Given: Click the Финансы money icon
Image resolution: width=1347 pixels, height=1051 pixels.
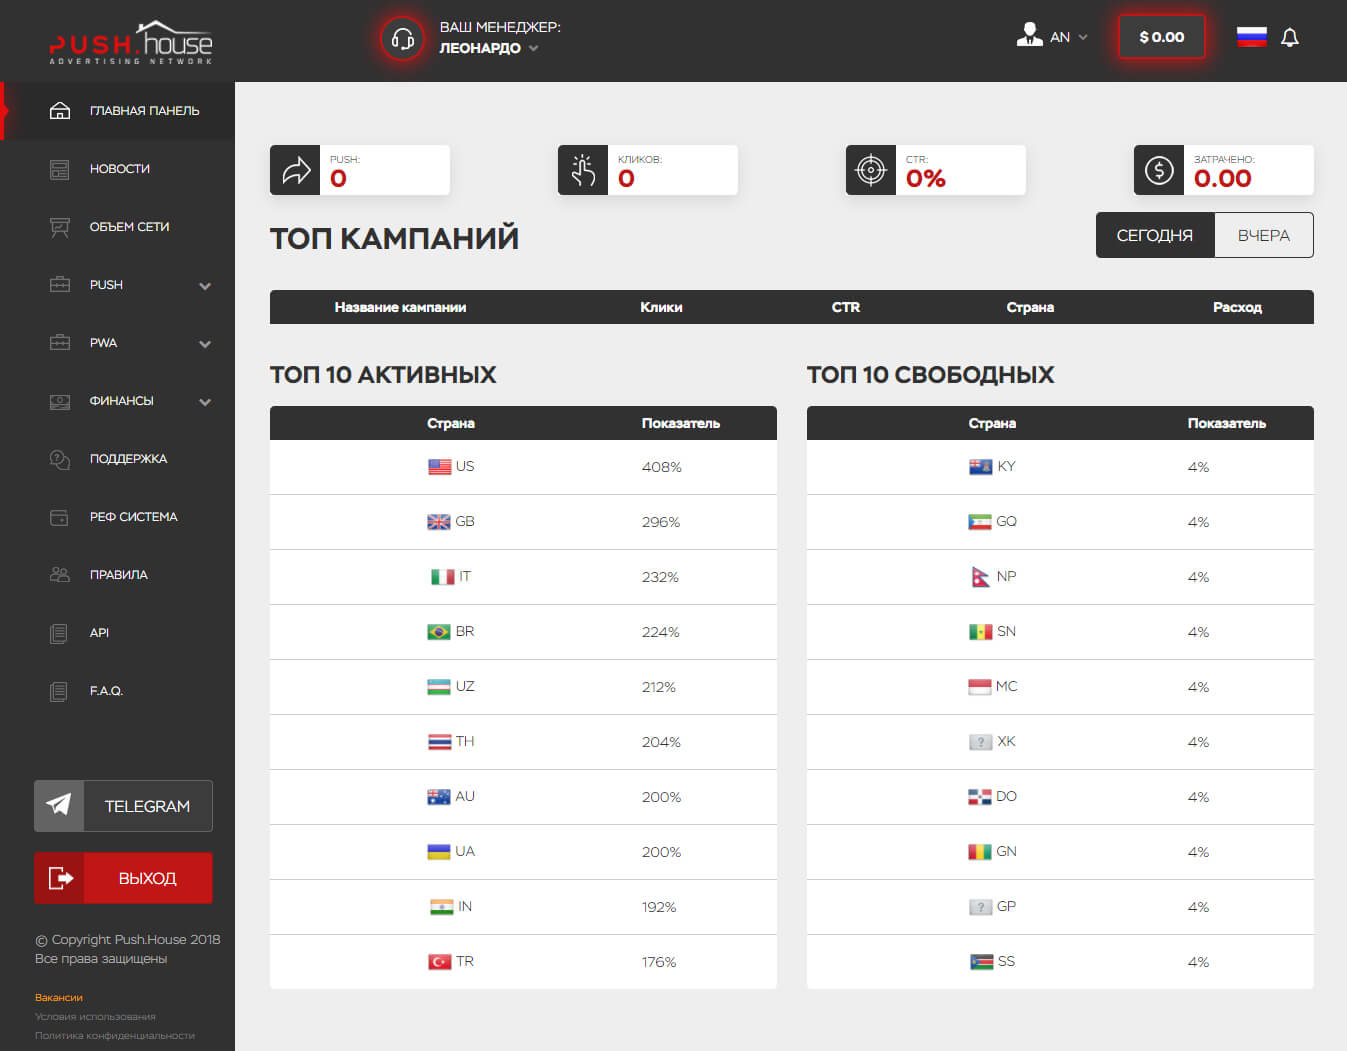Looking at the screenshot, I should [60, 401].
